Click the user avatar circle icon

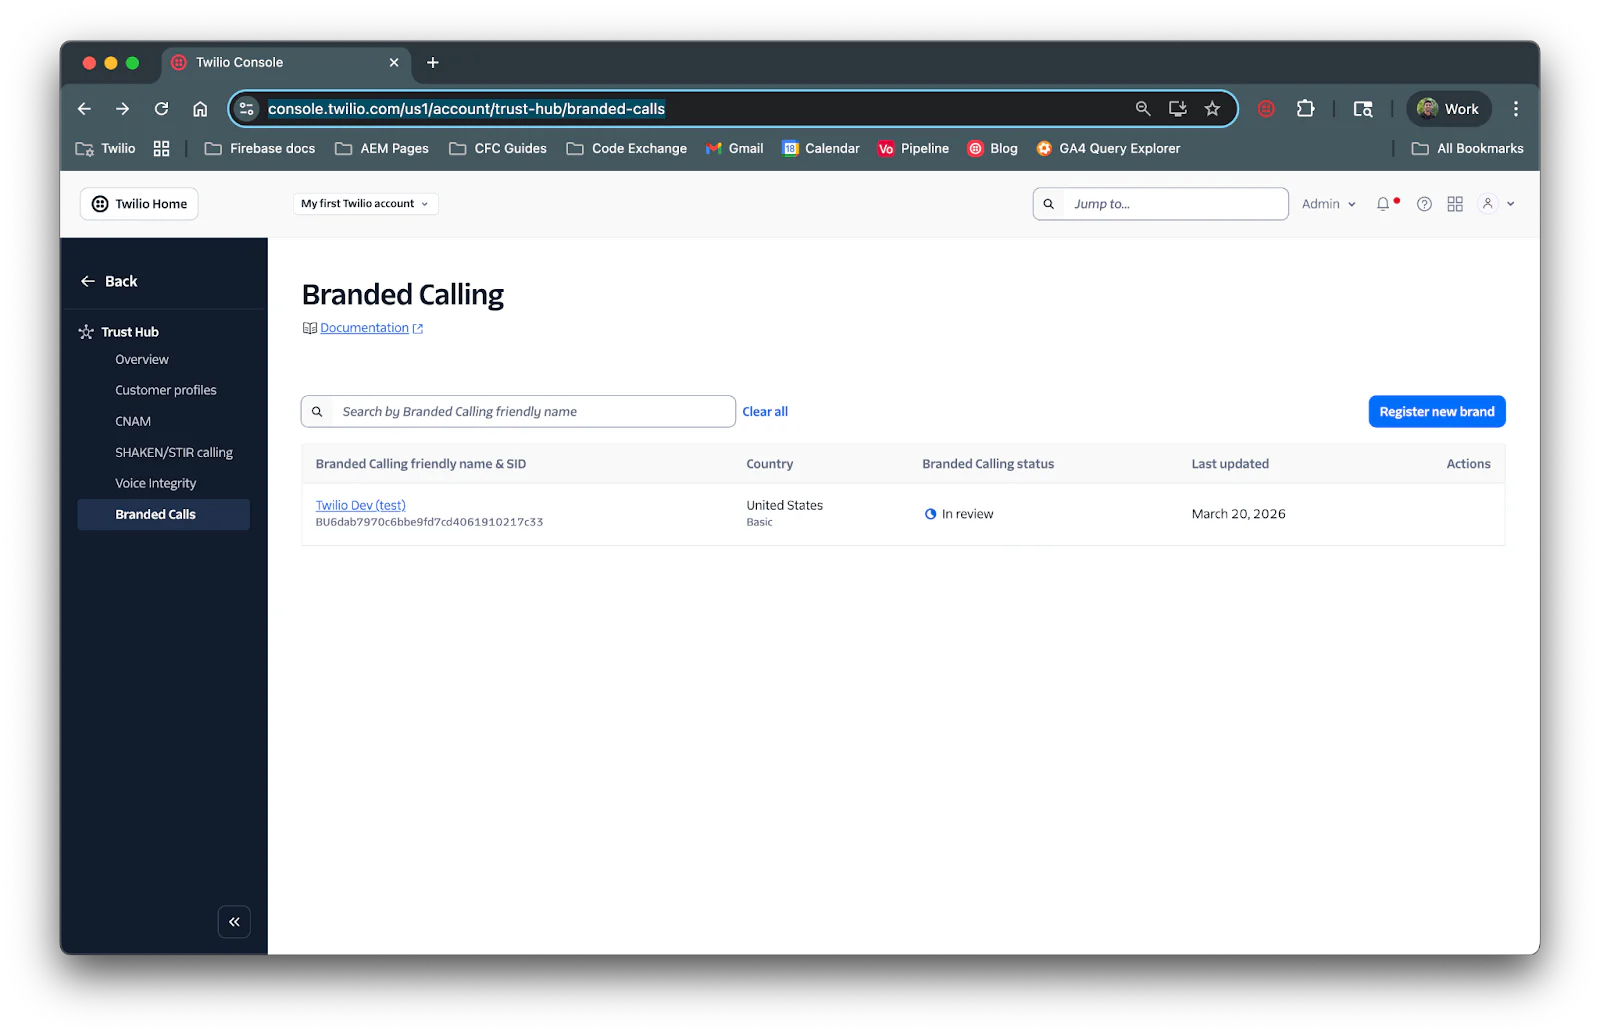click(x=1487, y=203)
